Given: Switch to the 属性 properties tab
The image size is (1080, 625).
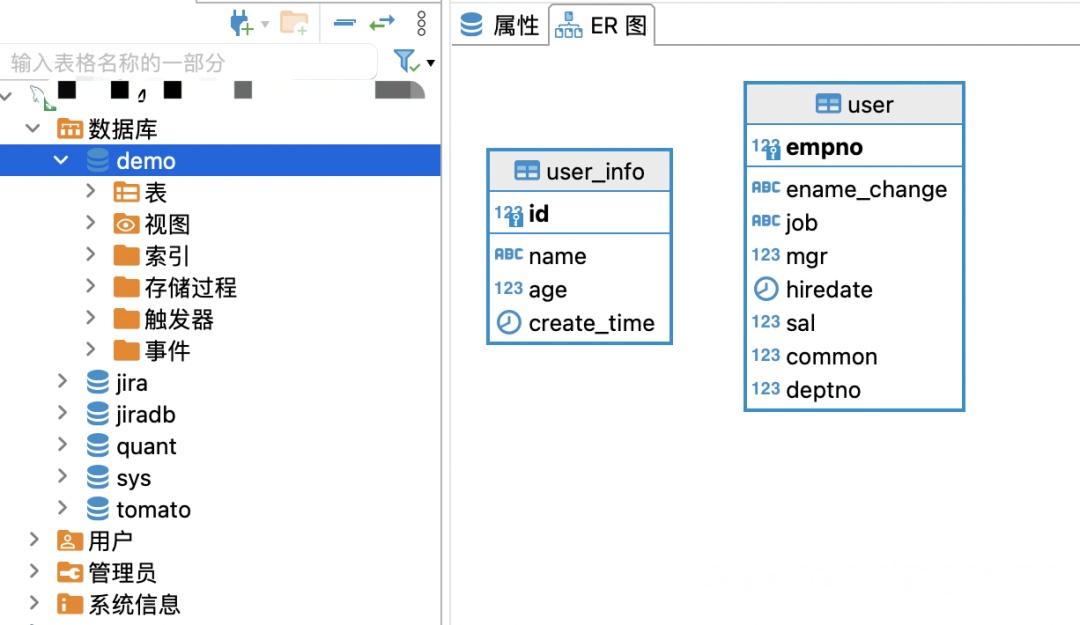Looking at the screenshot, I should [x=499, y=25].
